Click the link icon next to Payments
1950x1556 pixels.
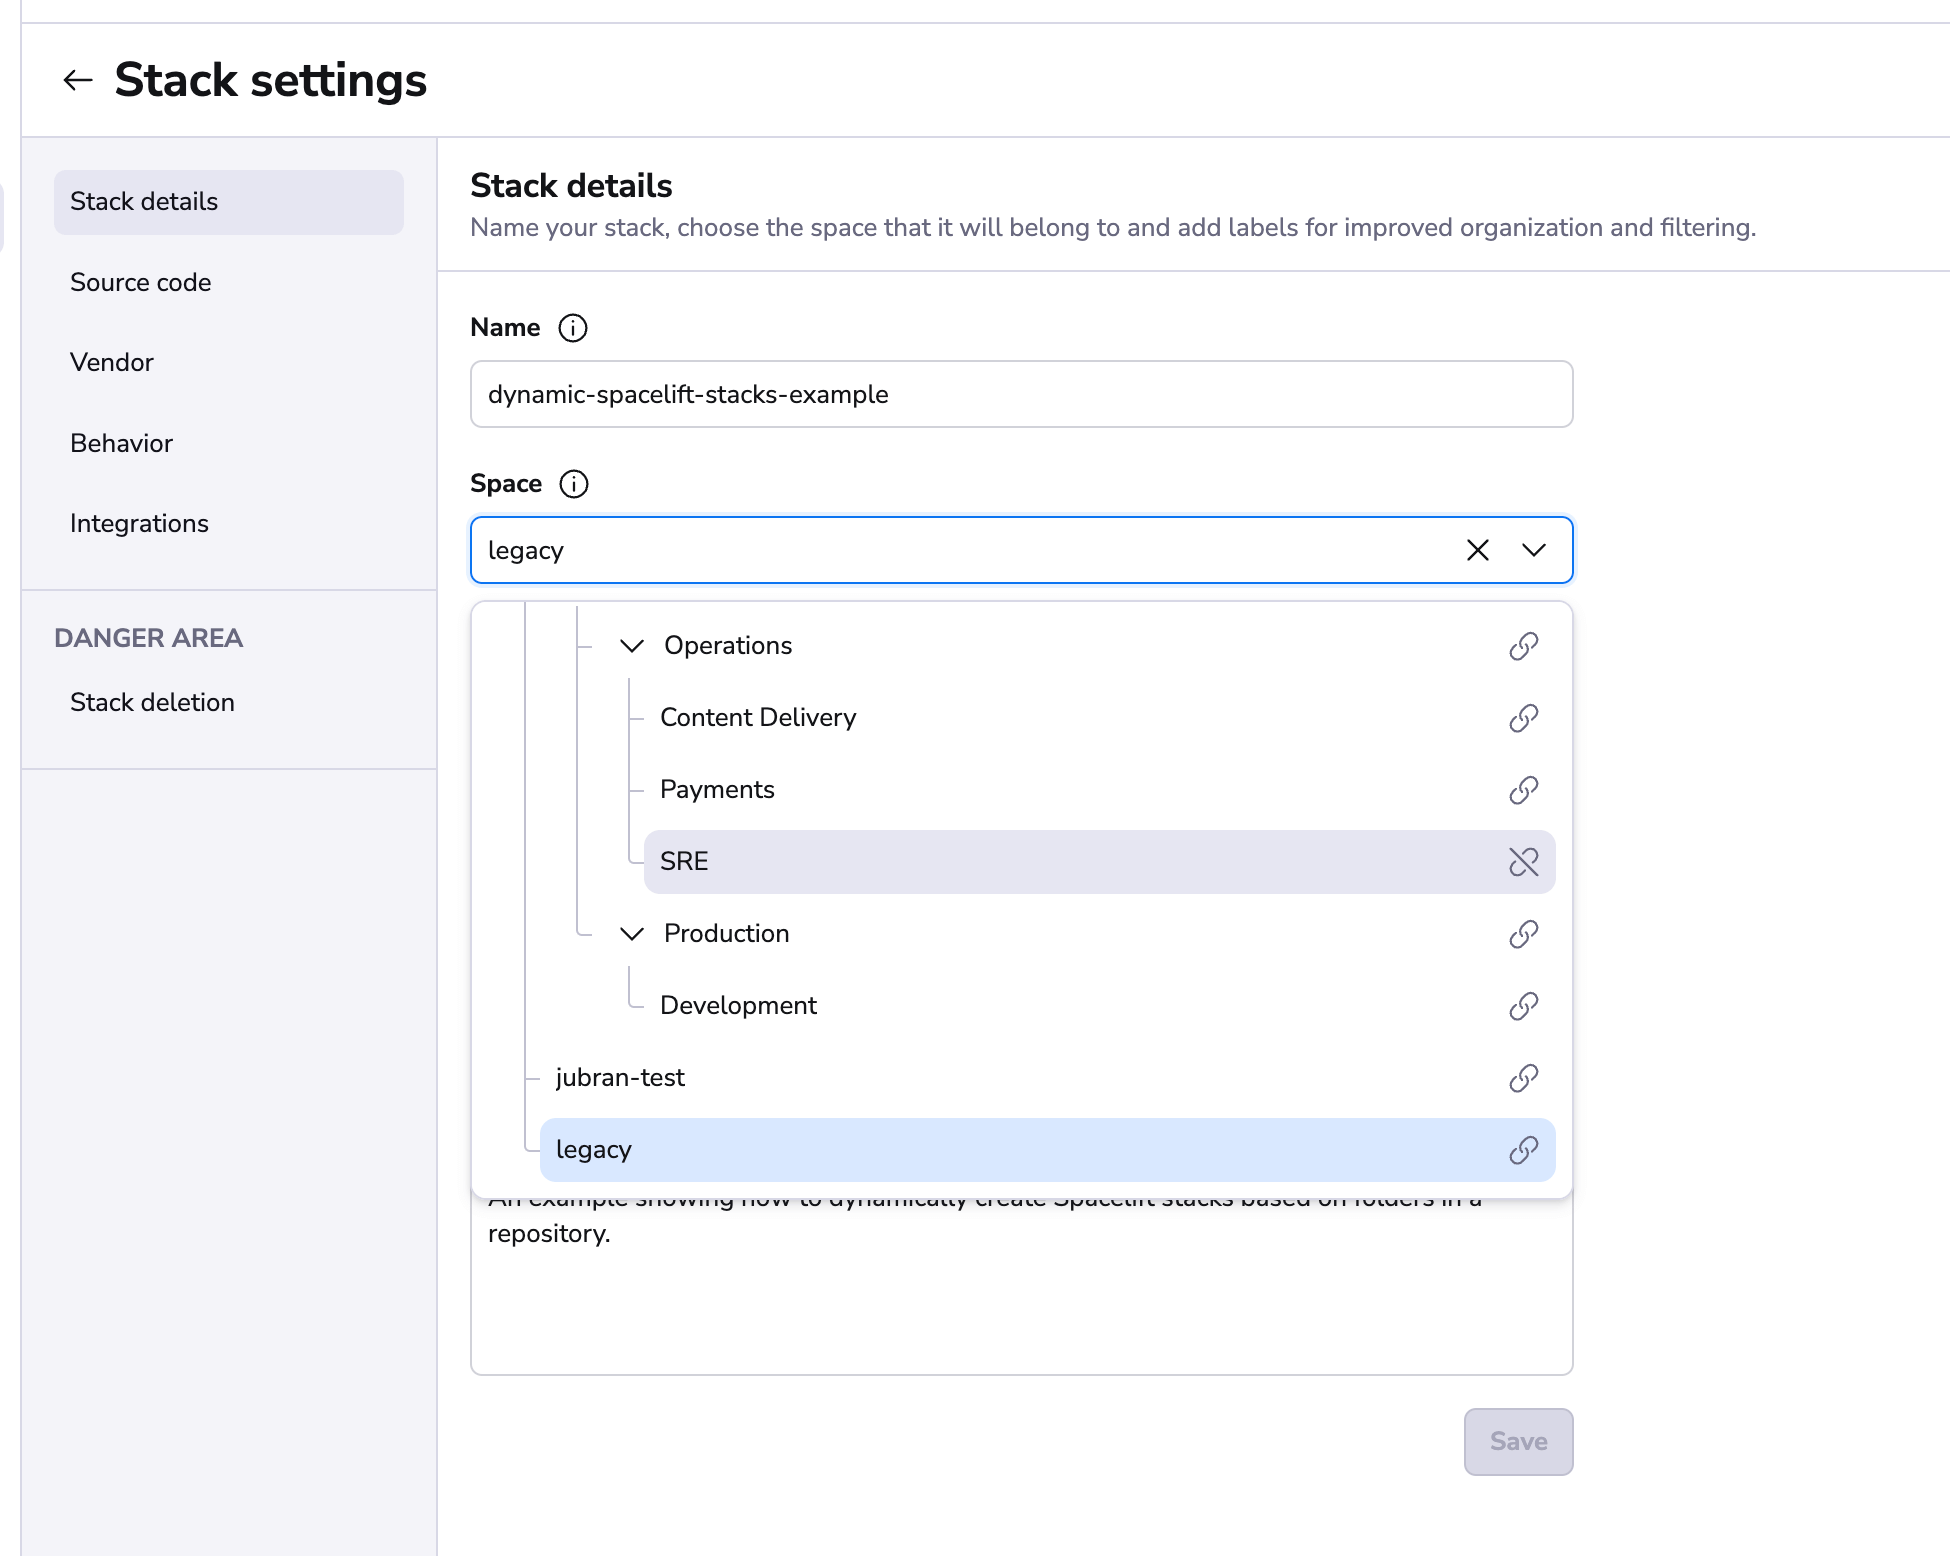click(1523, 790)
